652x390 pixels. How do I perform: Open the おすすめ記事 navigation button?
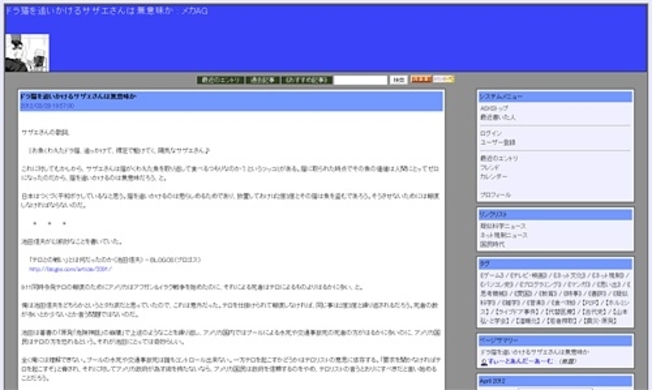tap(307, 80)
